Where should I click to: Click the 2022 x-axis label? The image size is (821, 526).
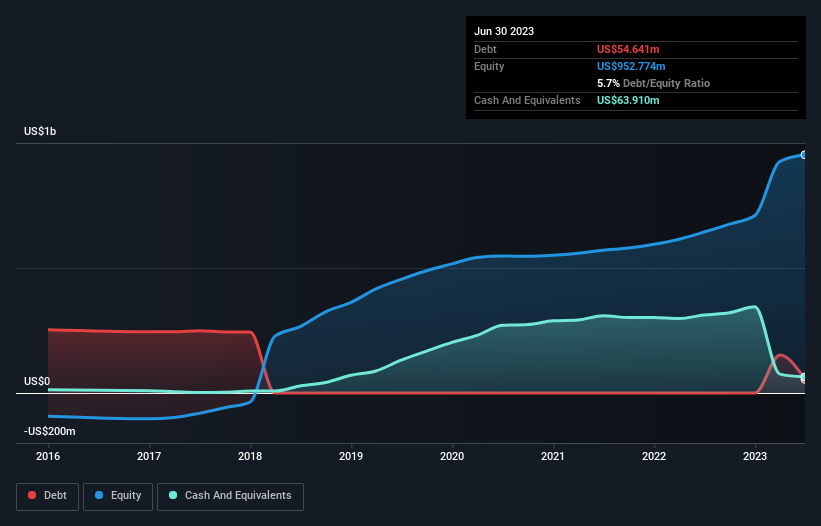(654, 456)
